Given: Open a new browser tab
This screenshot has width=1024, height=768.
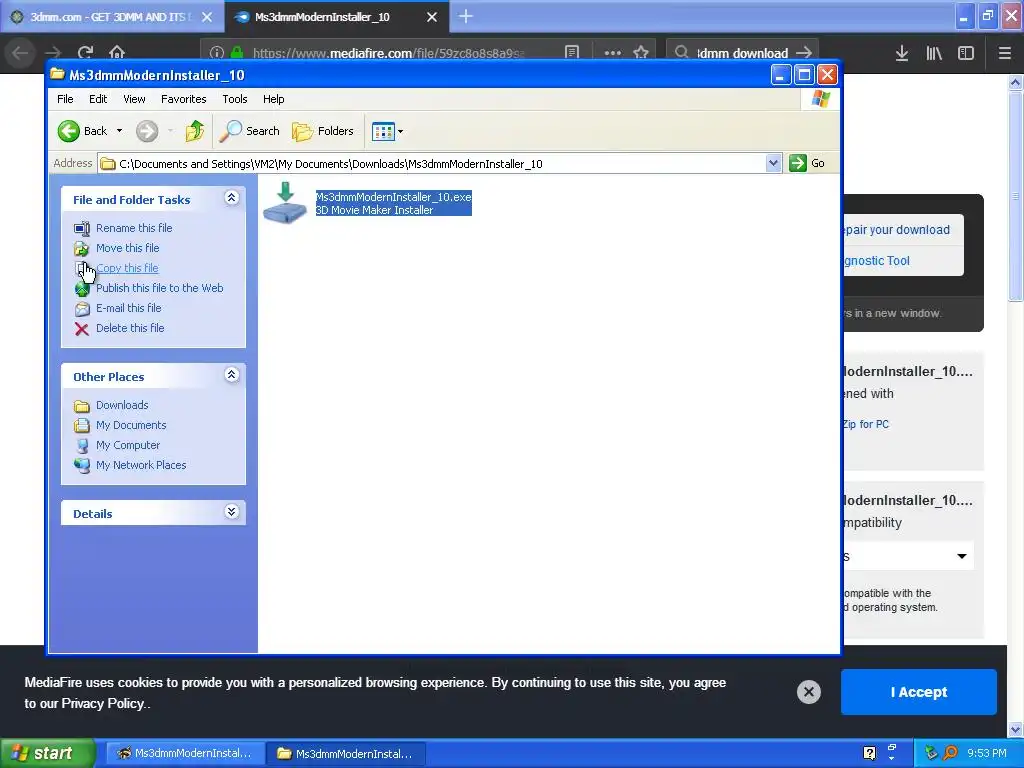Looking at the screenshot, I should point(466,16).
